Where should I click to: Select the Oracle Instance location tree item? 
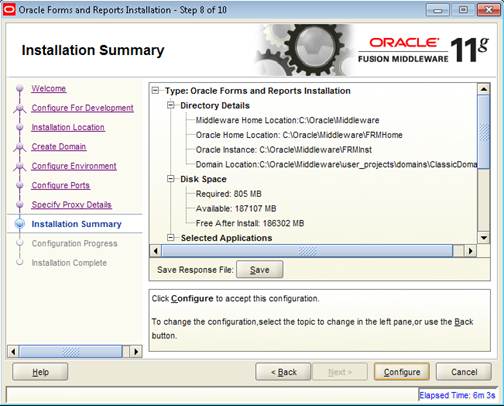[284, 150]
